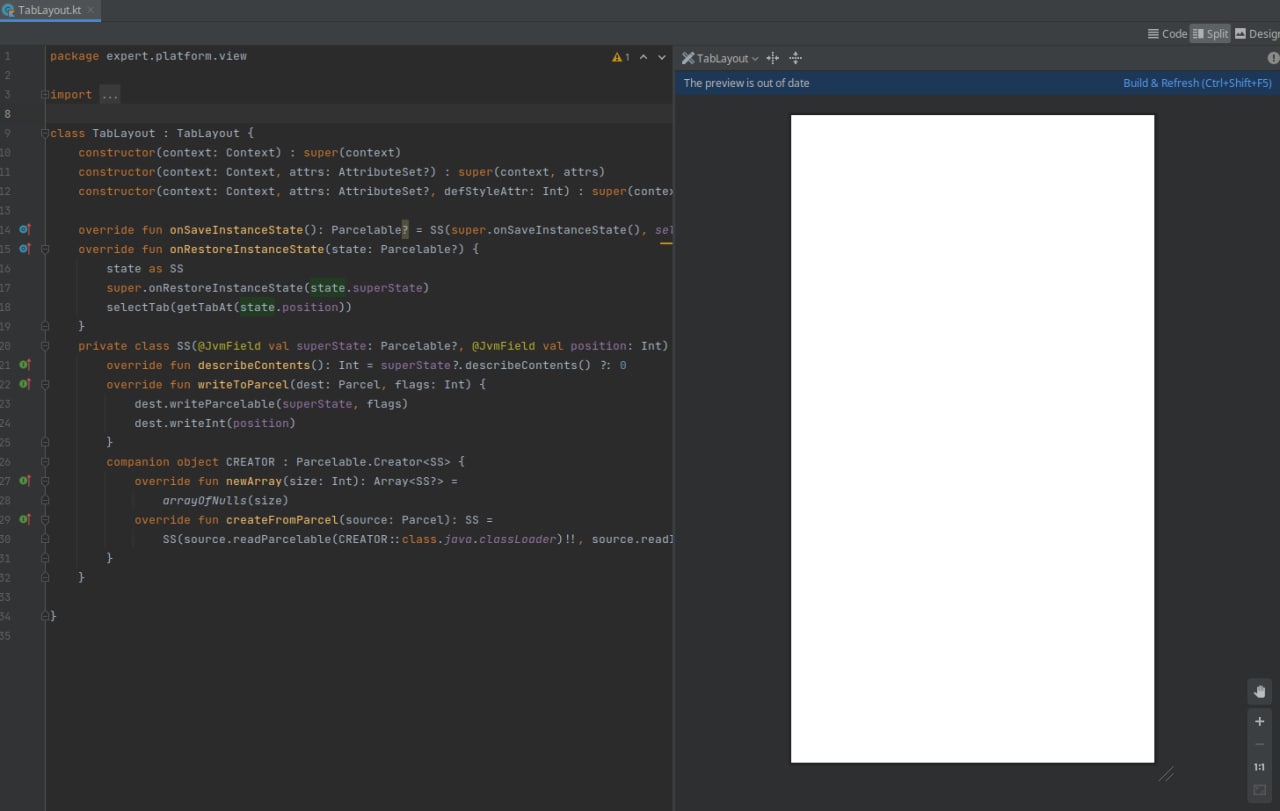Click the folded import ellipsis
Screen dimensions: 1280x811
coord(110,95)
